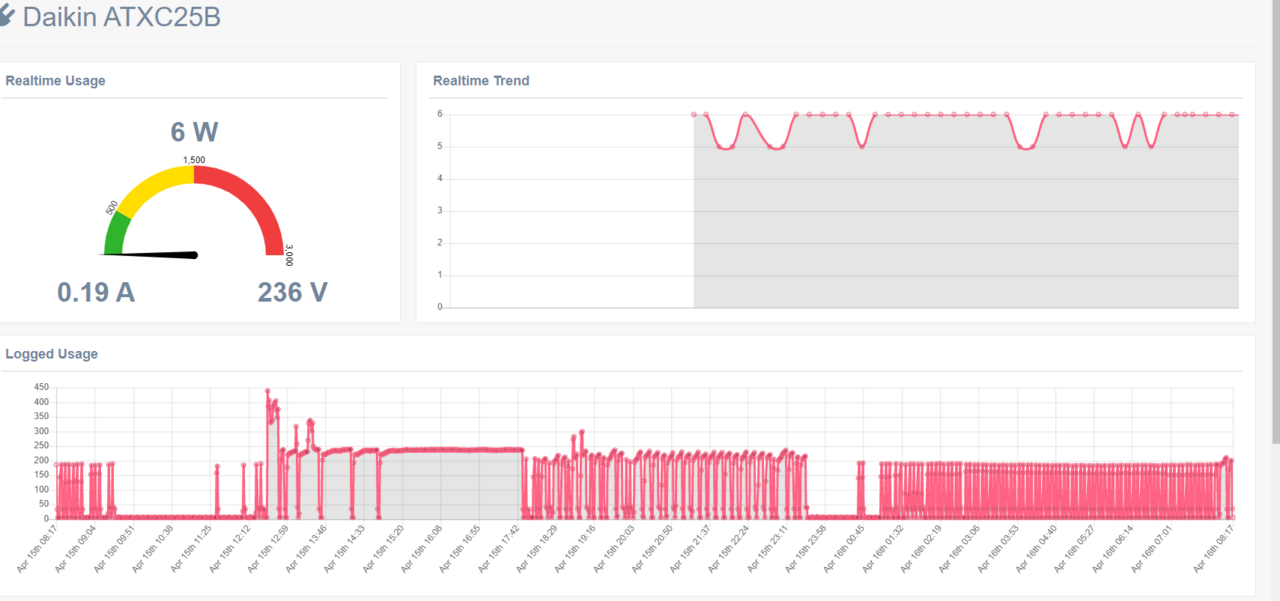Viewport: 1280px width, 601px height.
Task: Click the highest peak in Logged Usage chart
Action: point(267,392)
